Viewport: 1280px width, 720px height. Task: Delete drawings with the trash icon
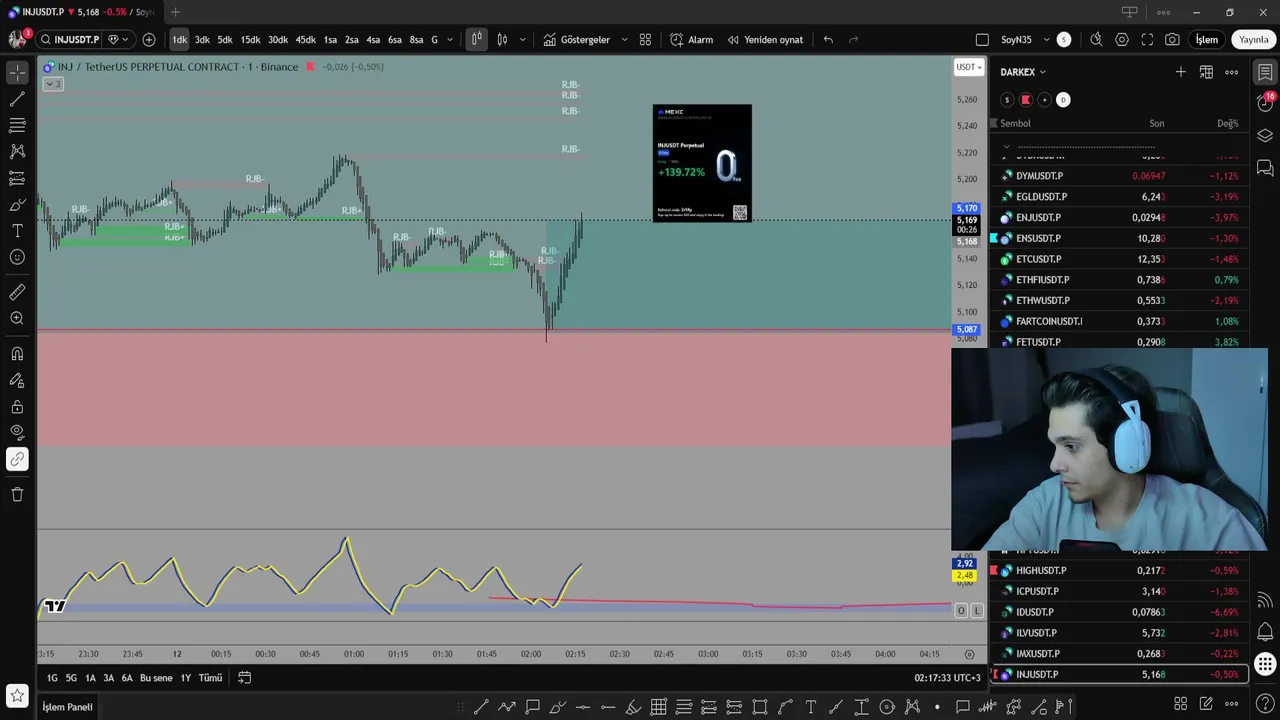[17, 494]
